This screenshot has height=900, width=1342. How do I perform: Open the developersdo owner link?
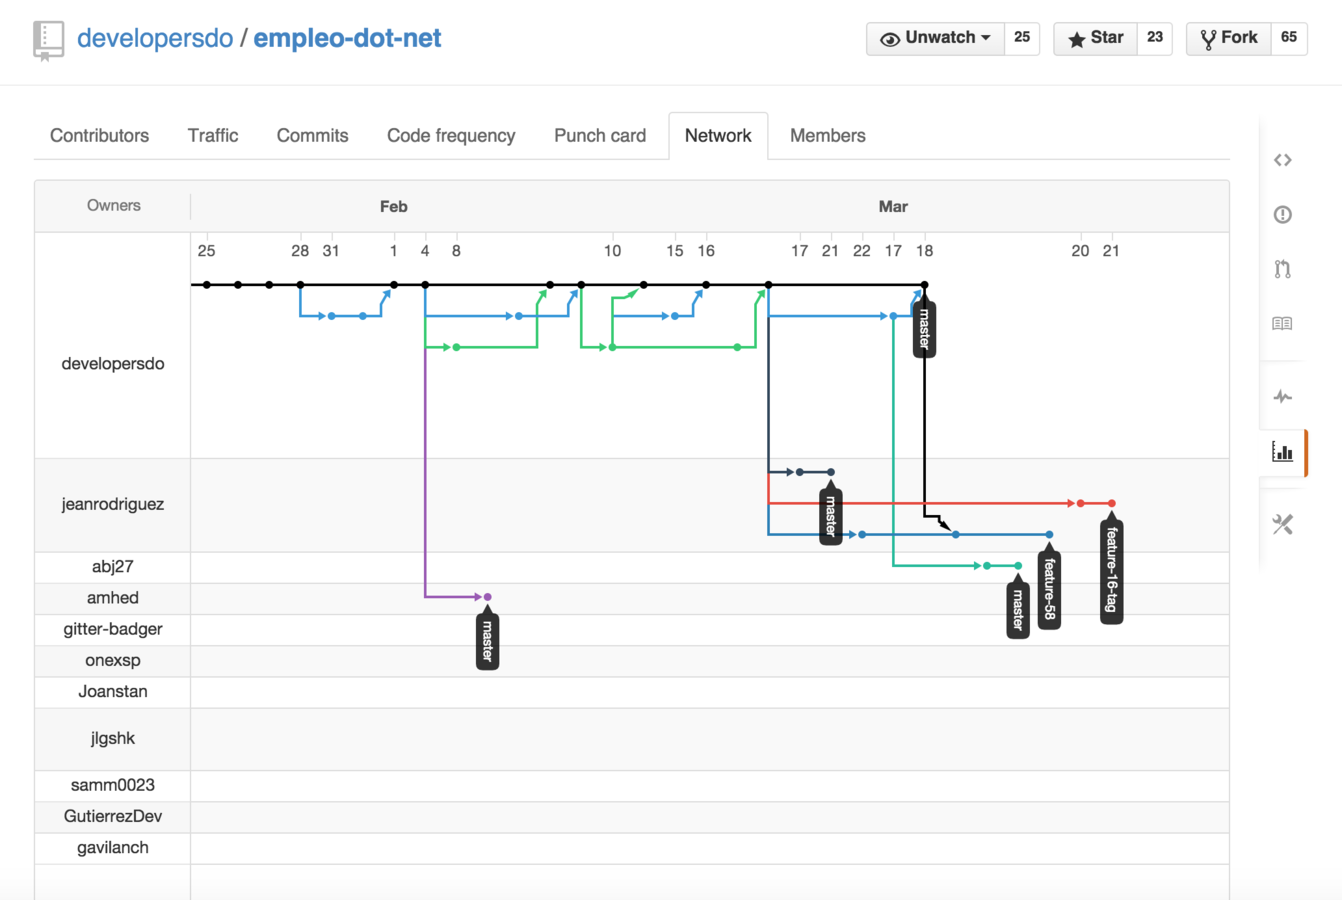pyautogui.click(x=155, y=38)
